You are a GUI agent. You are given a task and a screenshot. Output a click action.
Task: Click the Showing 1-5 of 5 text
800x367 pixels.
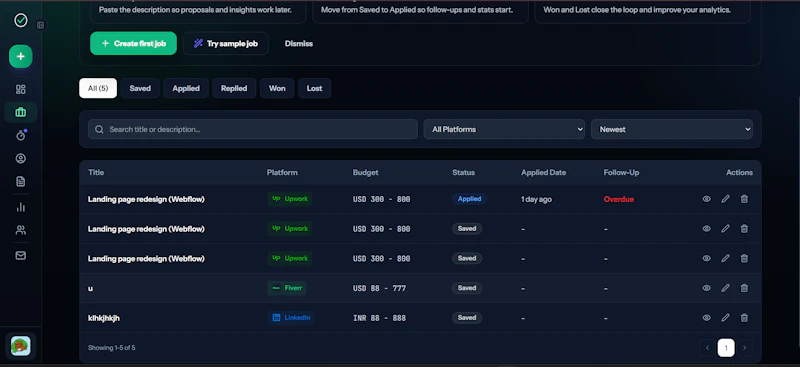click(111, 348)
